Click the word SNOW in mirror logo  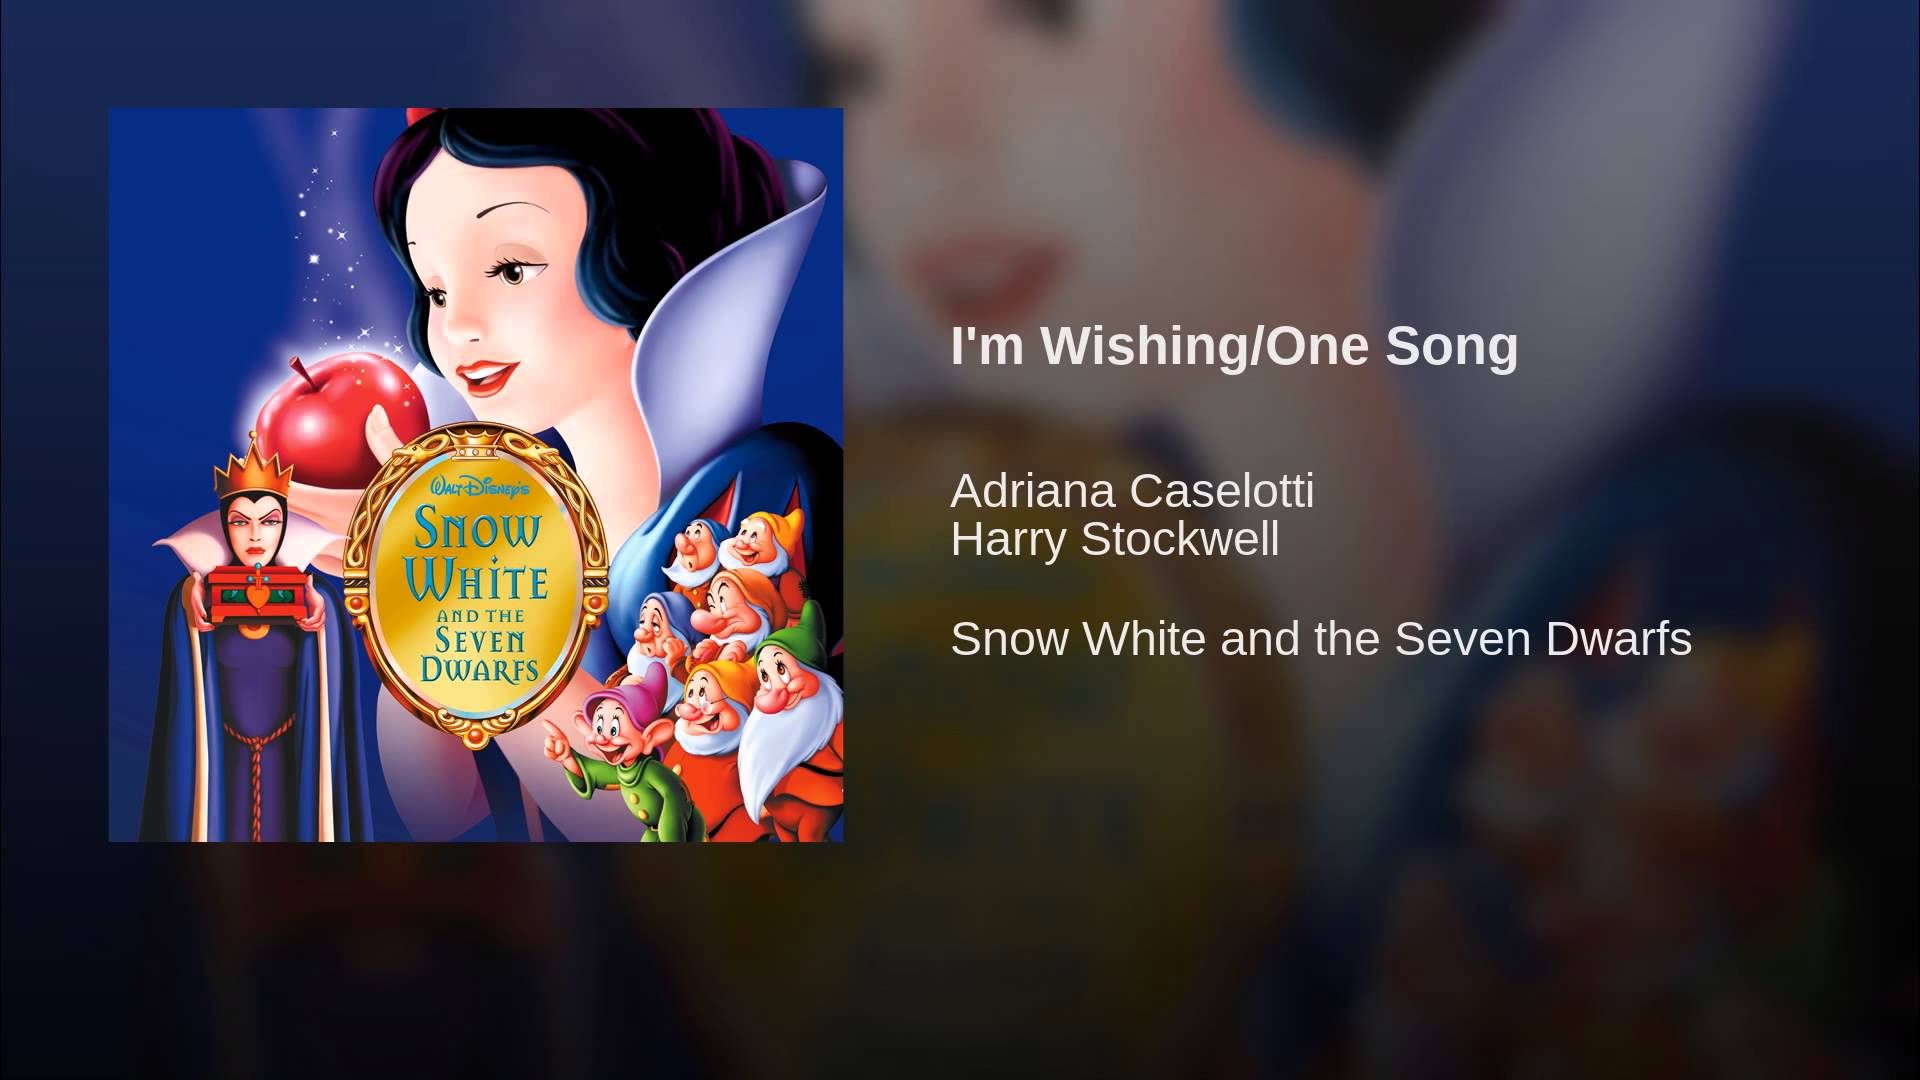pos(478,528)
